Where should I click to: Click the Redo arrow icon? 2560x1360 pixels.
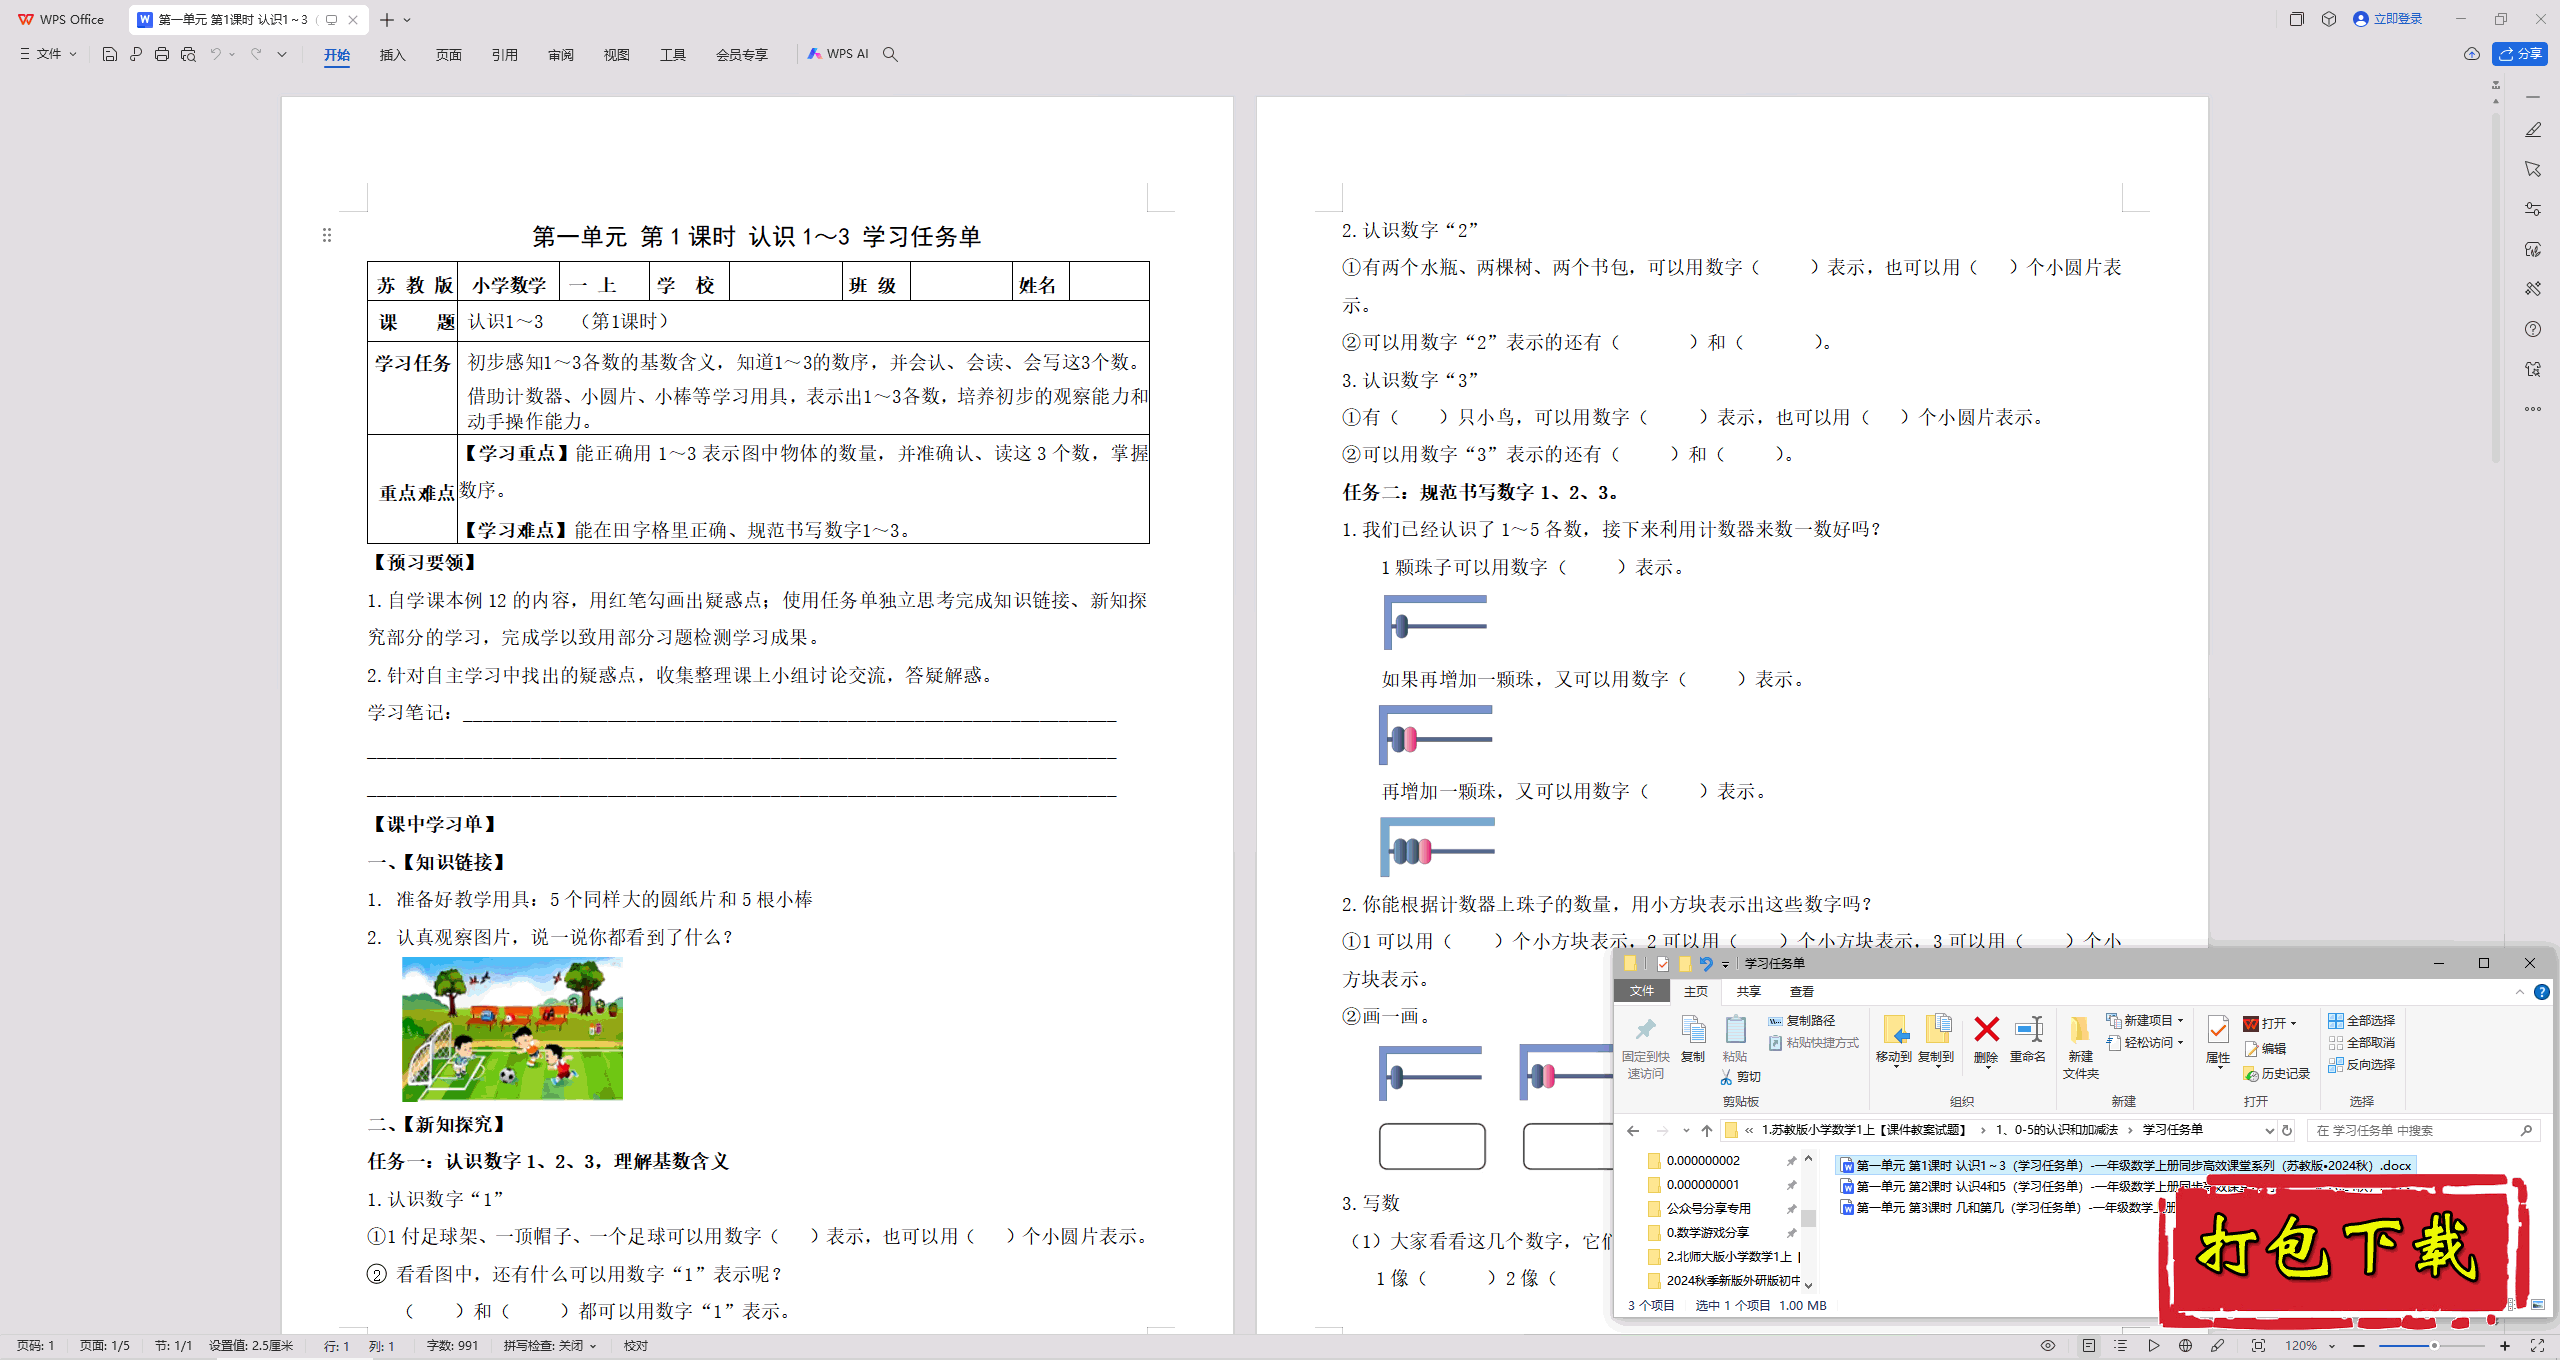coord(256,54)
